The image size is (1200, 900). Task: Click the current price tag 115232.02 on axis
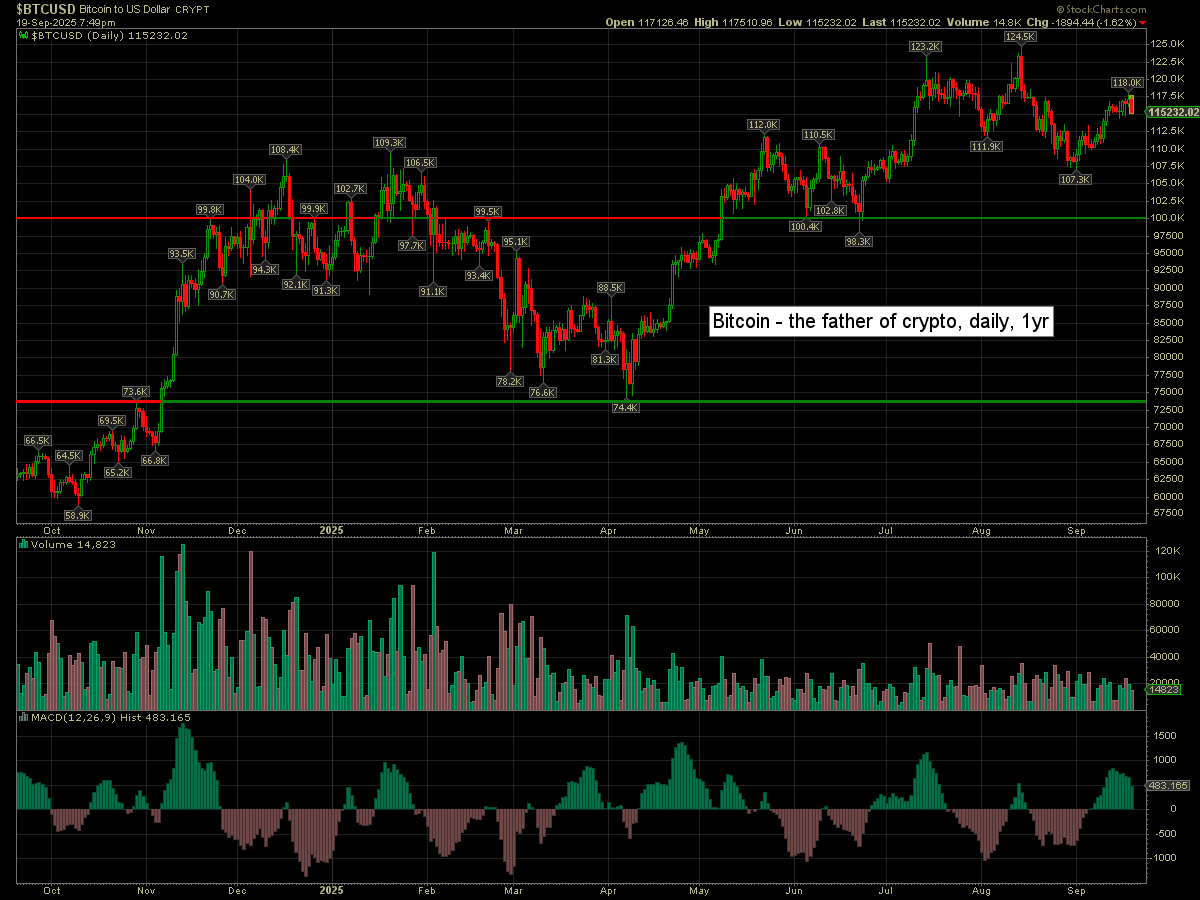click(1172, 112)
